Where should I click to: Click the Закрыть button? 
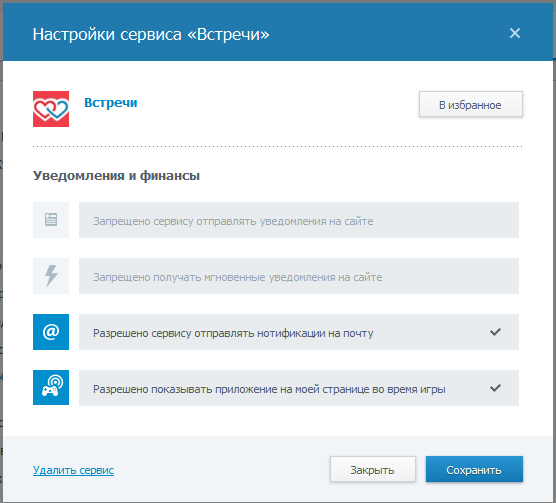pos(373,469)
